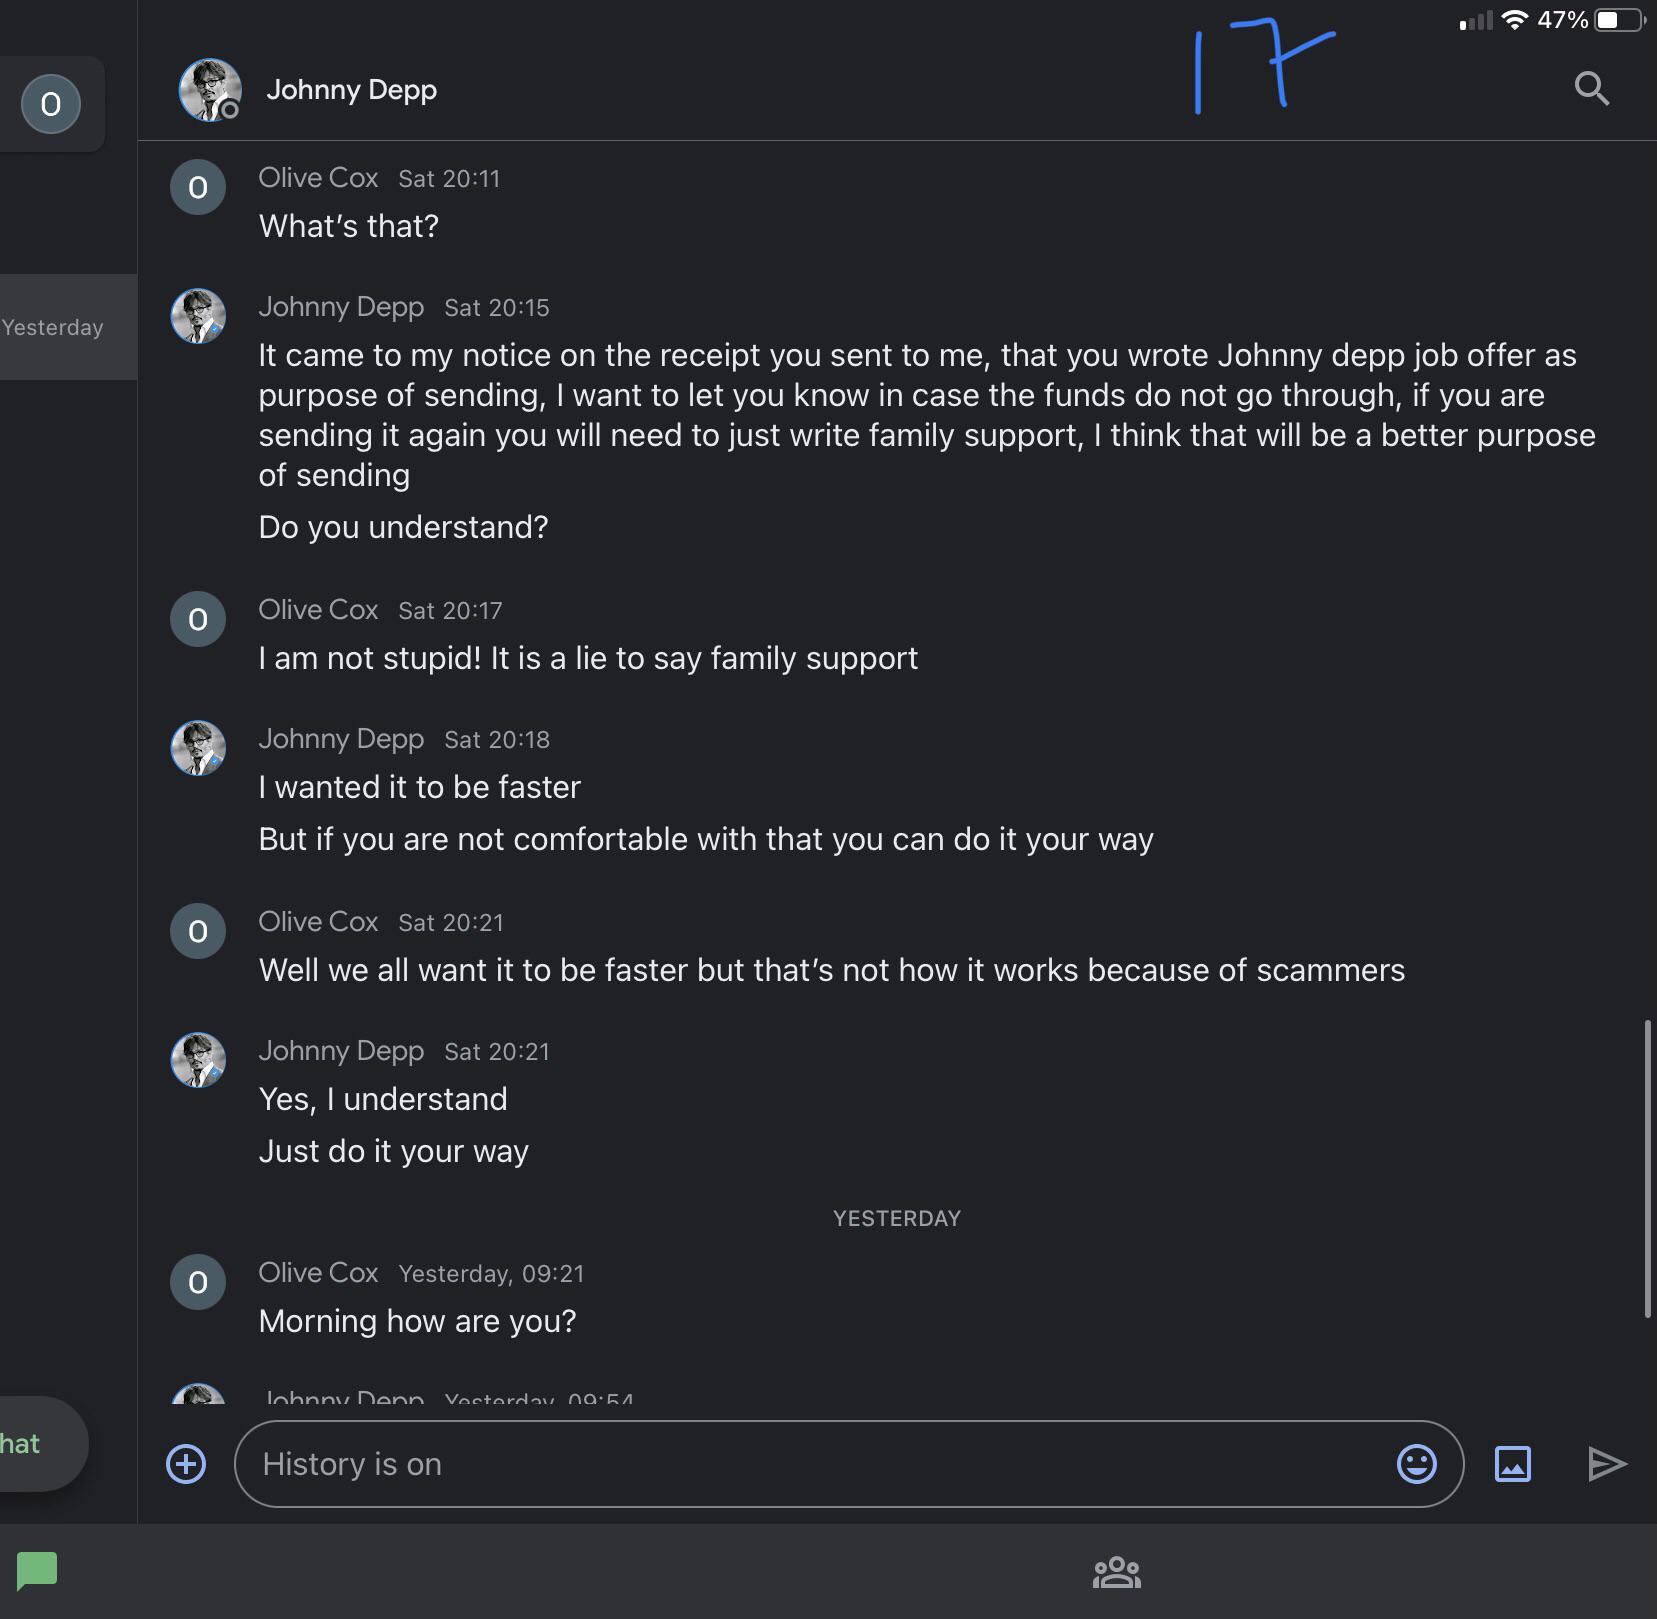Click Johnny Depp avatar at Sat 20:15
Viewport: 1657px width, 1619px height.
pyautogui.click(x=198, y=316)
